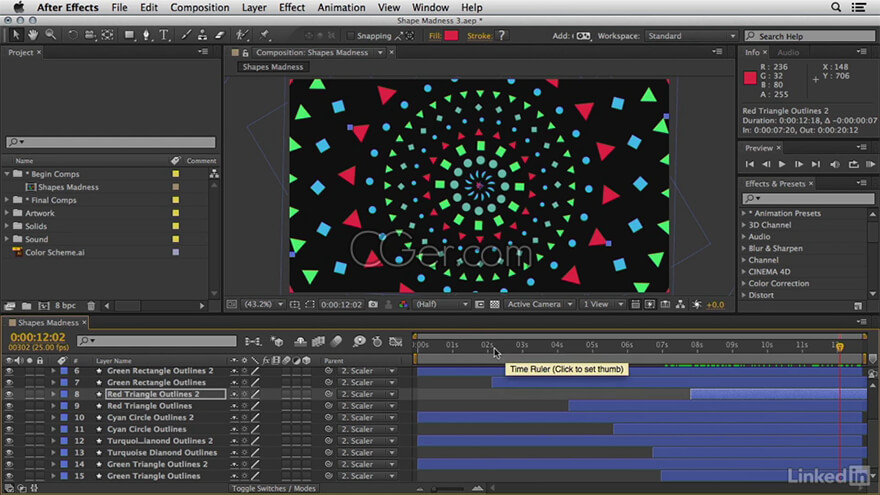Screen dimensions: 880x495
Task: Select the Selection arrow tool
Action: click(x=16, y=35)
